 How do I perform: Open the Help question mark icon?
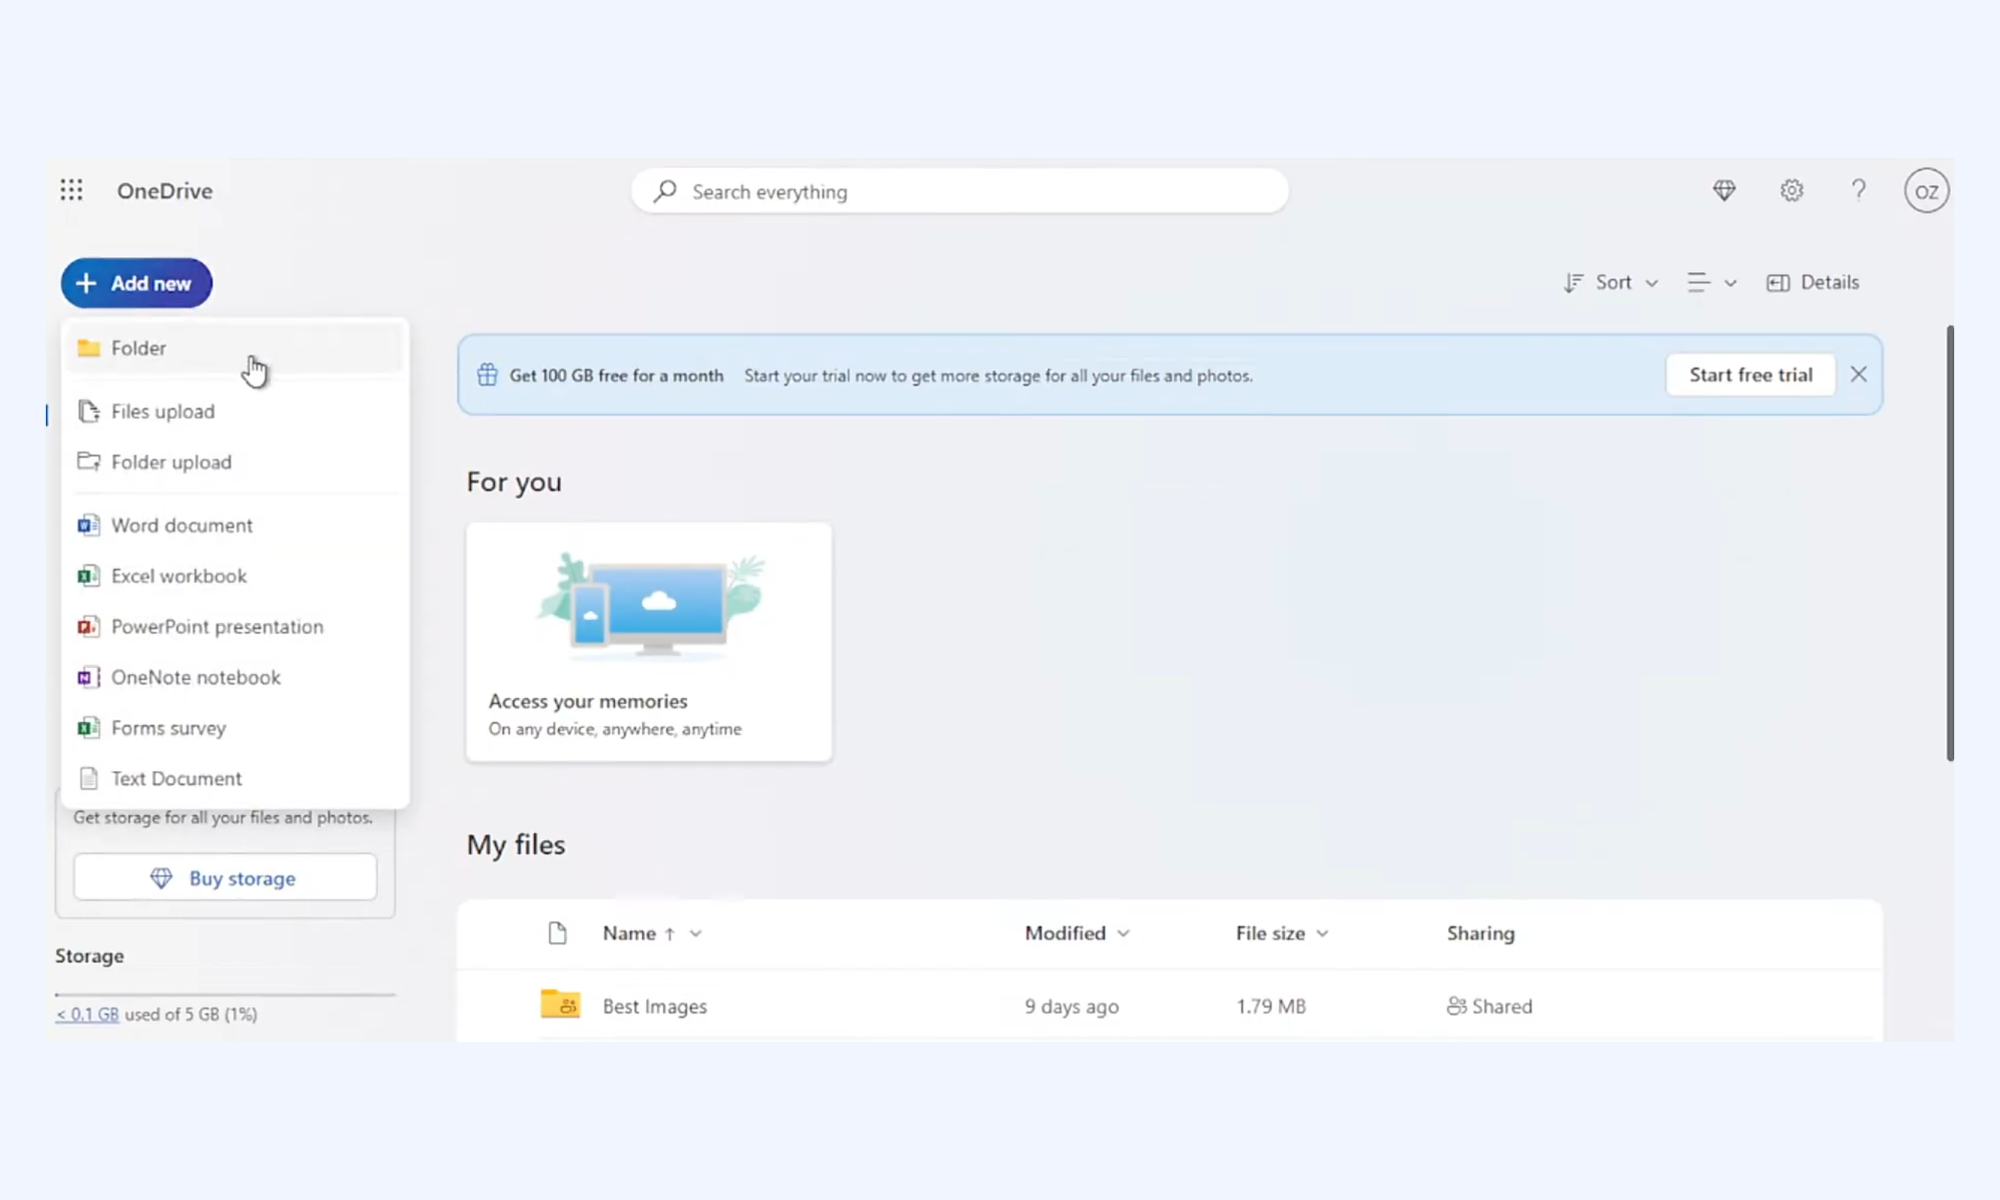pyautogui.click(x=1858, y=190)
